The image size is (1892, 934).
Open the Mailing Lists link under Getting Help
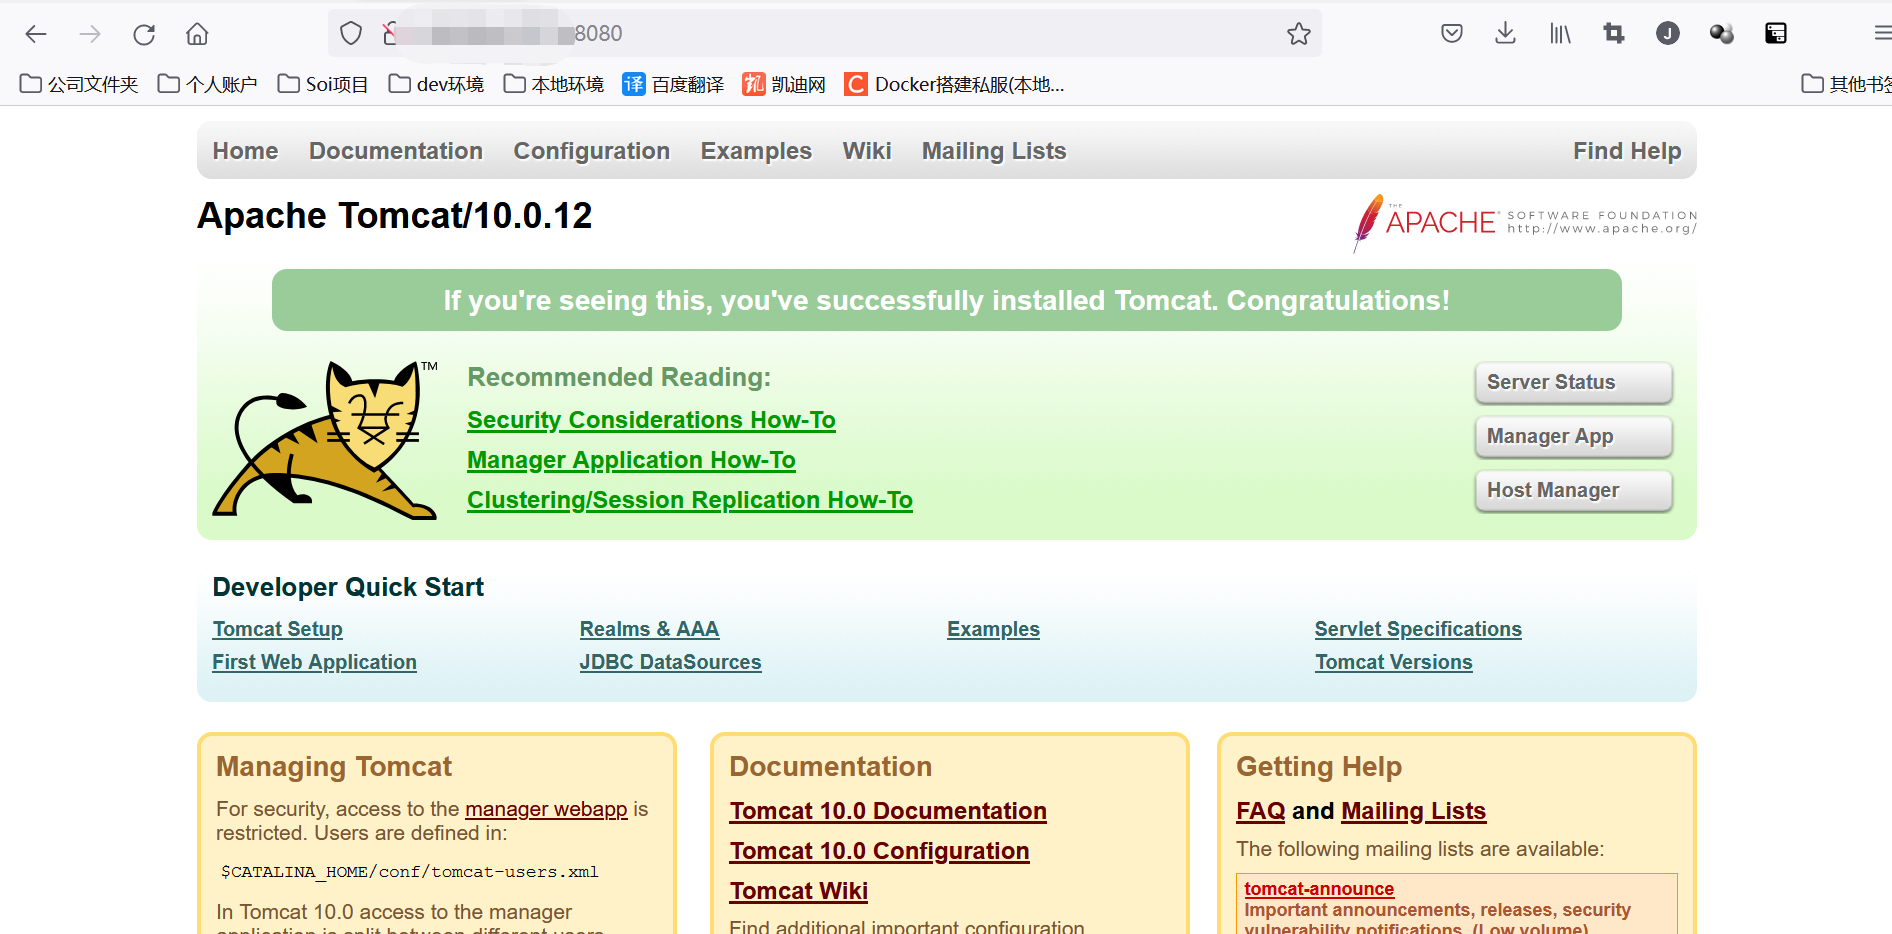(1414, 811)
